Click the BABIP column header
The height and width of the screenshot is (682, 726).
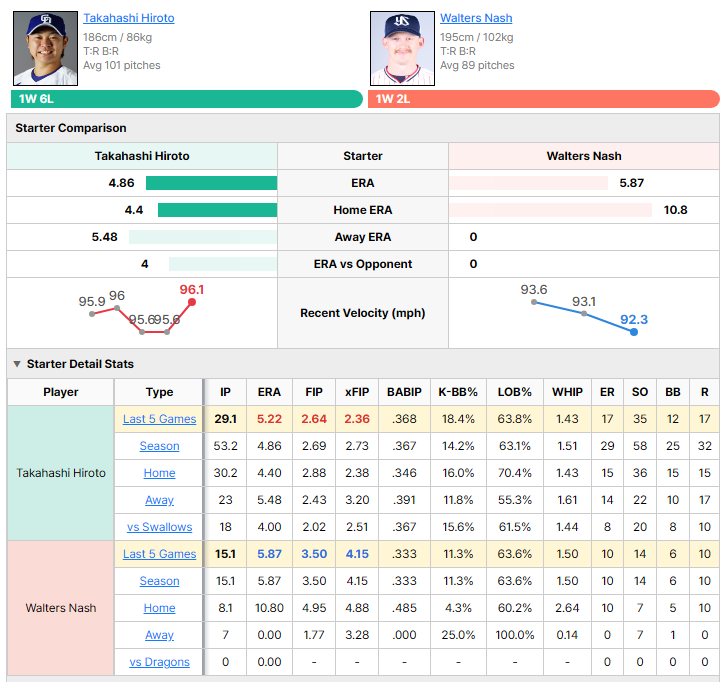(404, 392)
